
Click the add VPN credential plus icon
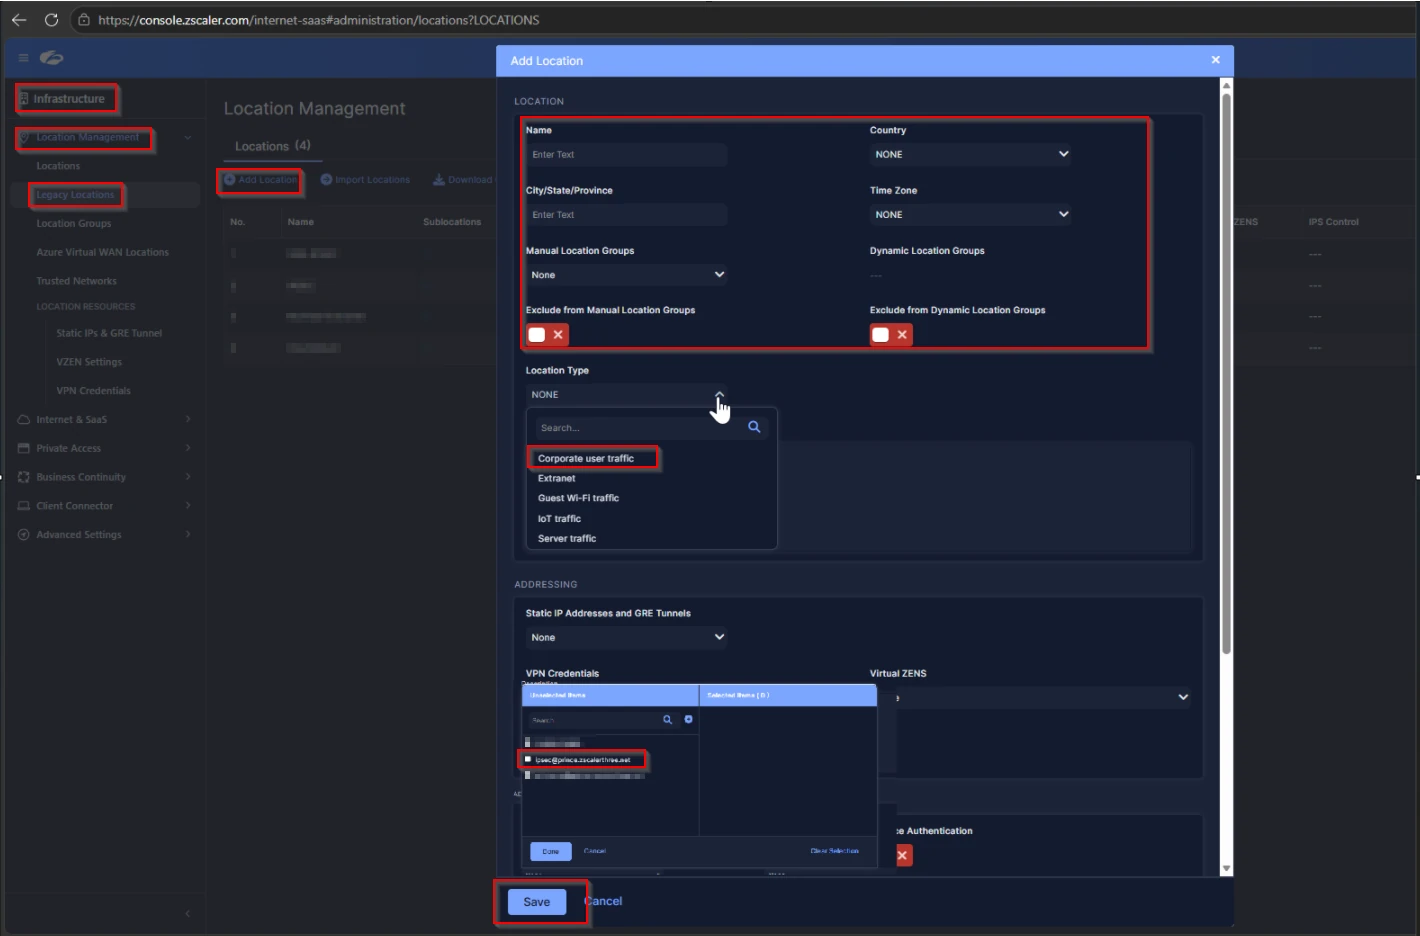(x=688, y=720)
